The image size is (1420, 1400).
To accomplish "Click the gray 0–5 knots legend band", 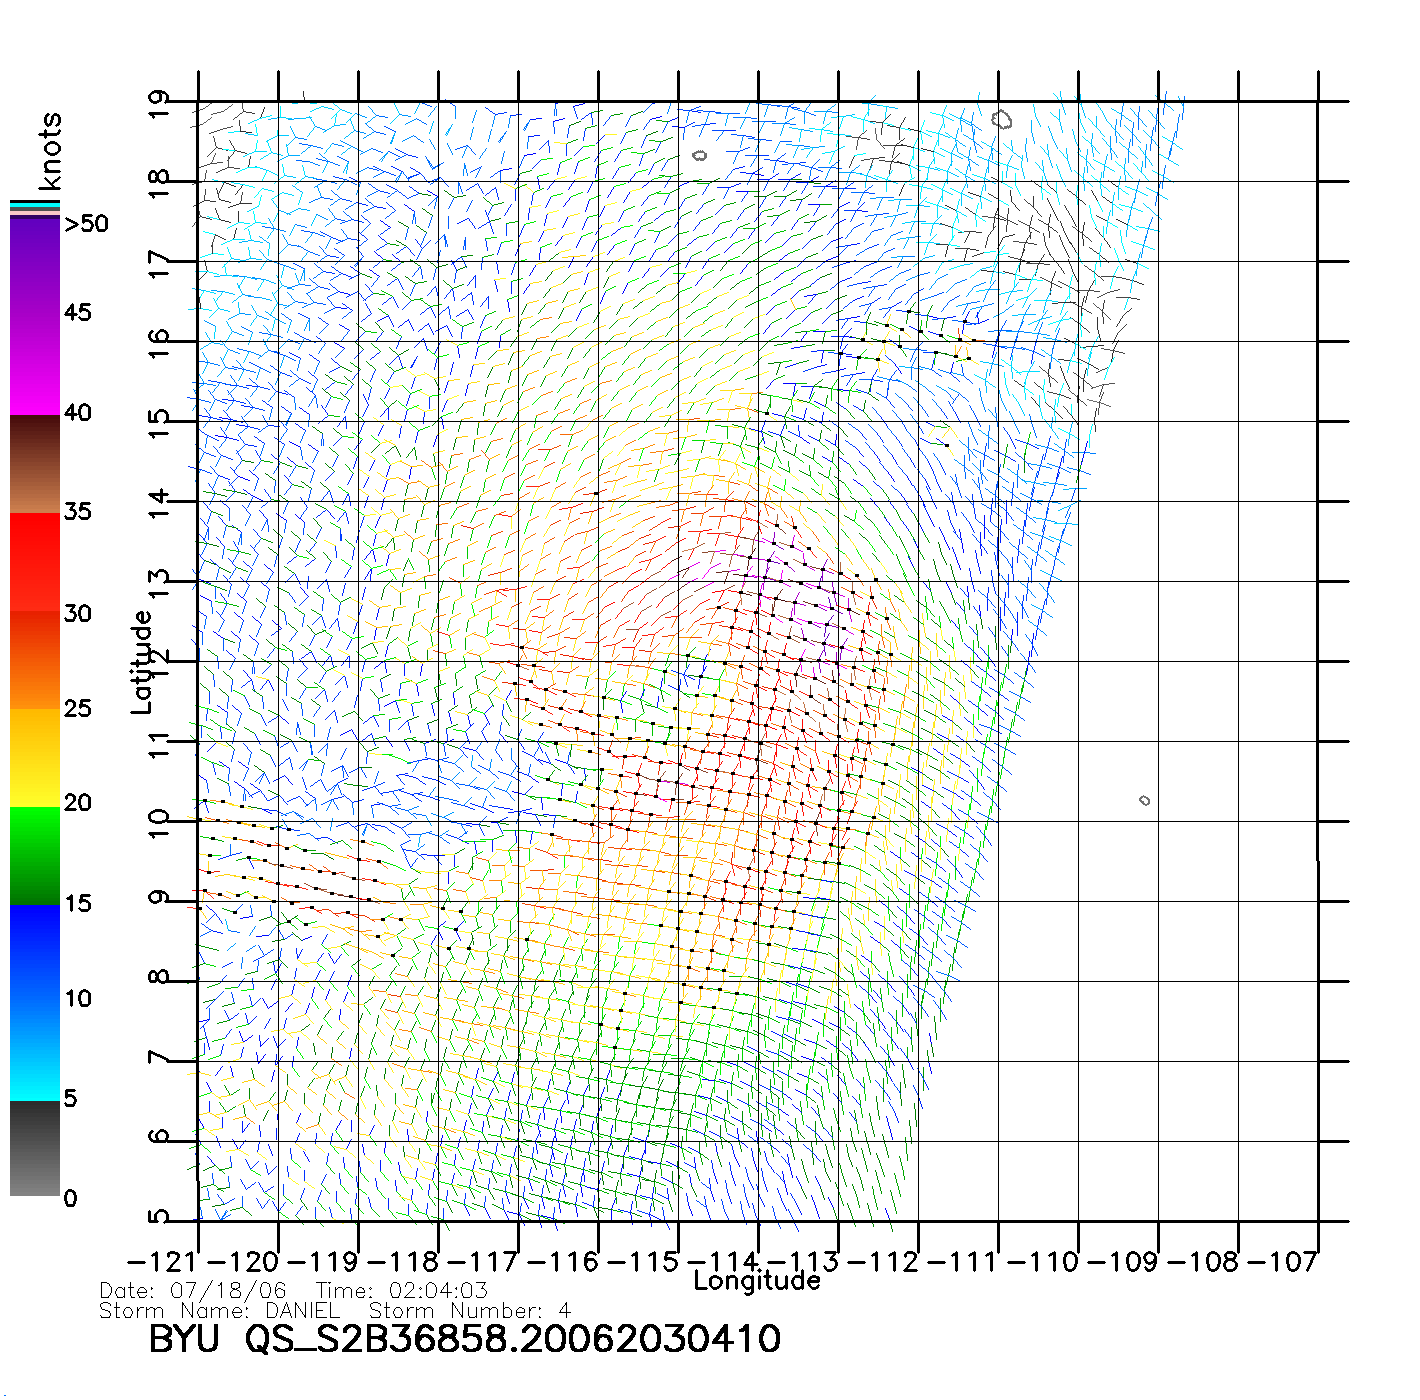I will 35,1148.
